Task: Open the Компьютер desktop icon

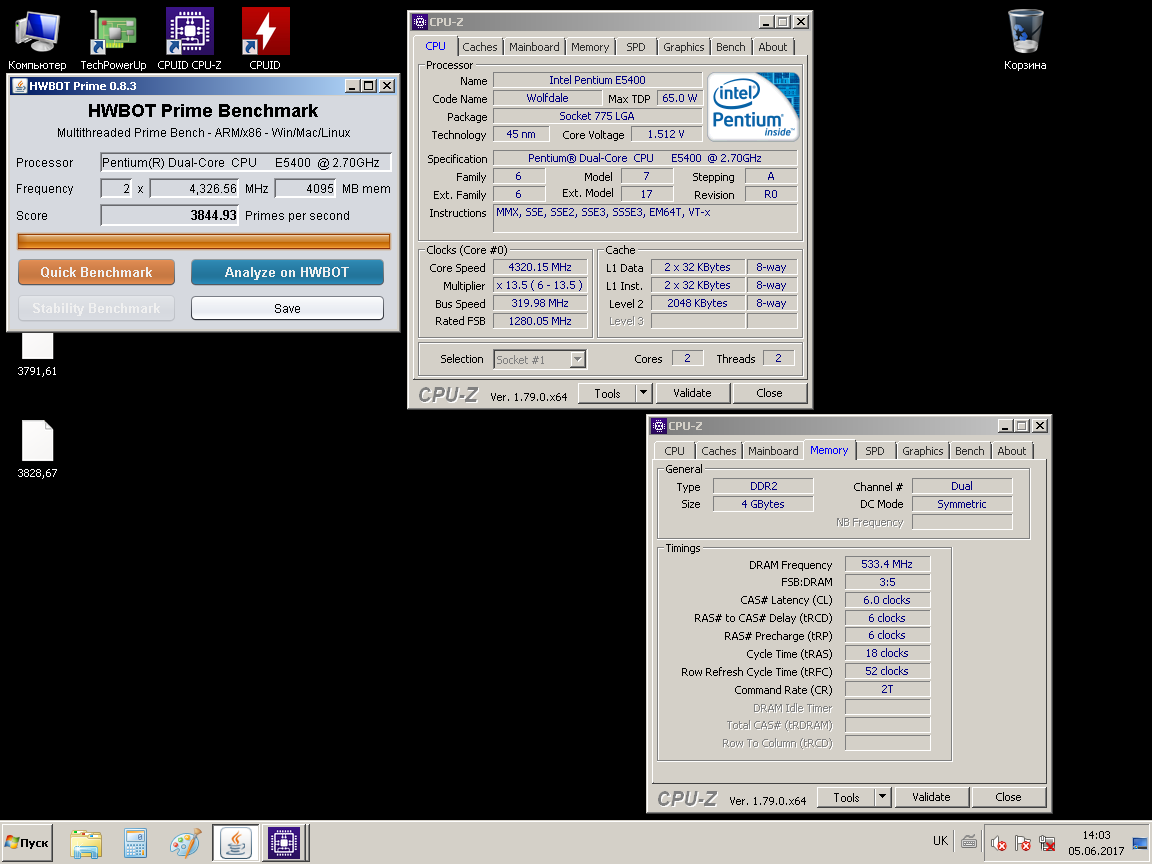Action: coord(37,40)
